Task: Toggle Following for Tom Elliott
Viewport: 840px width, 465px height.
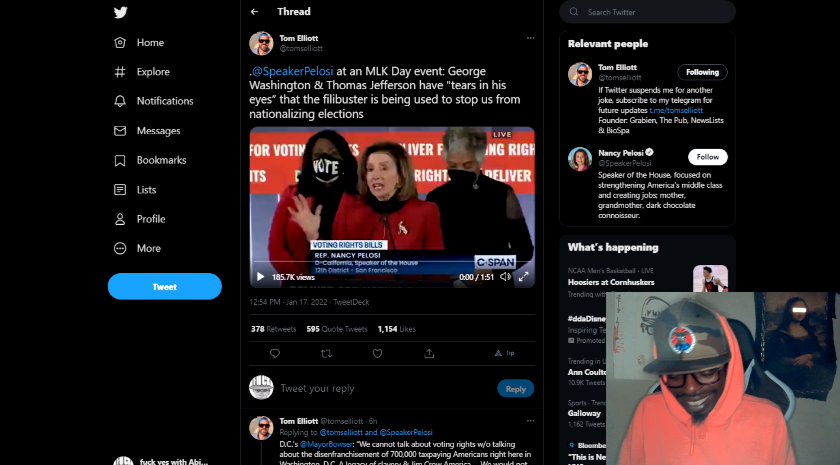Action: tap(702, 72)
